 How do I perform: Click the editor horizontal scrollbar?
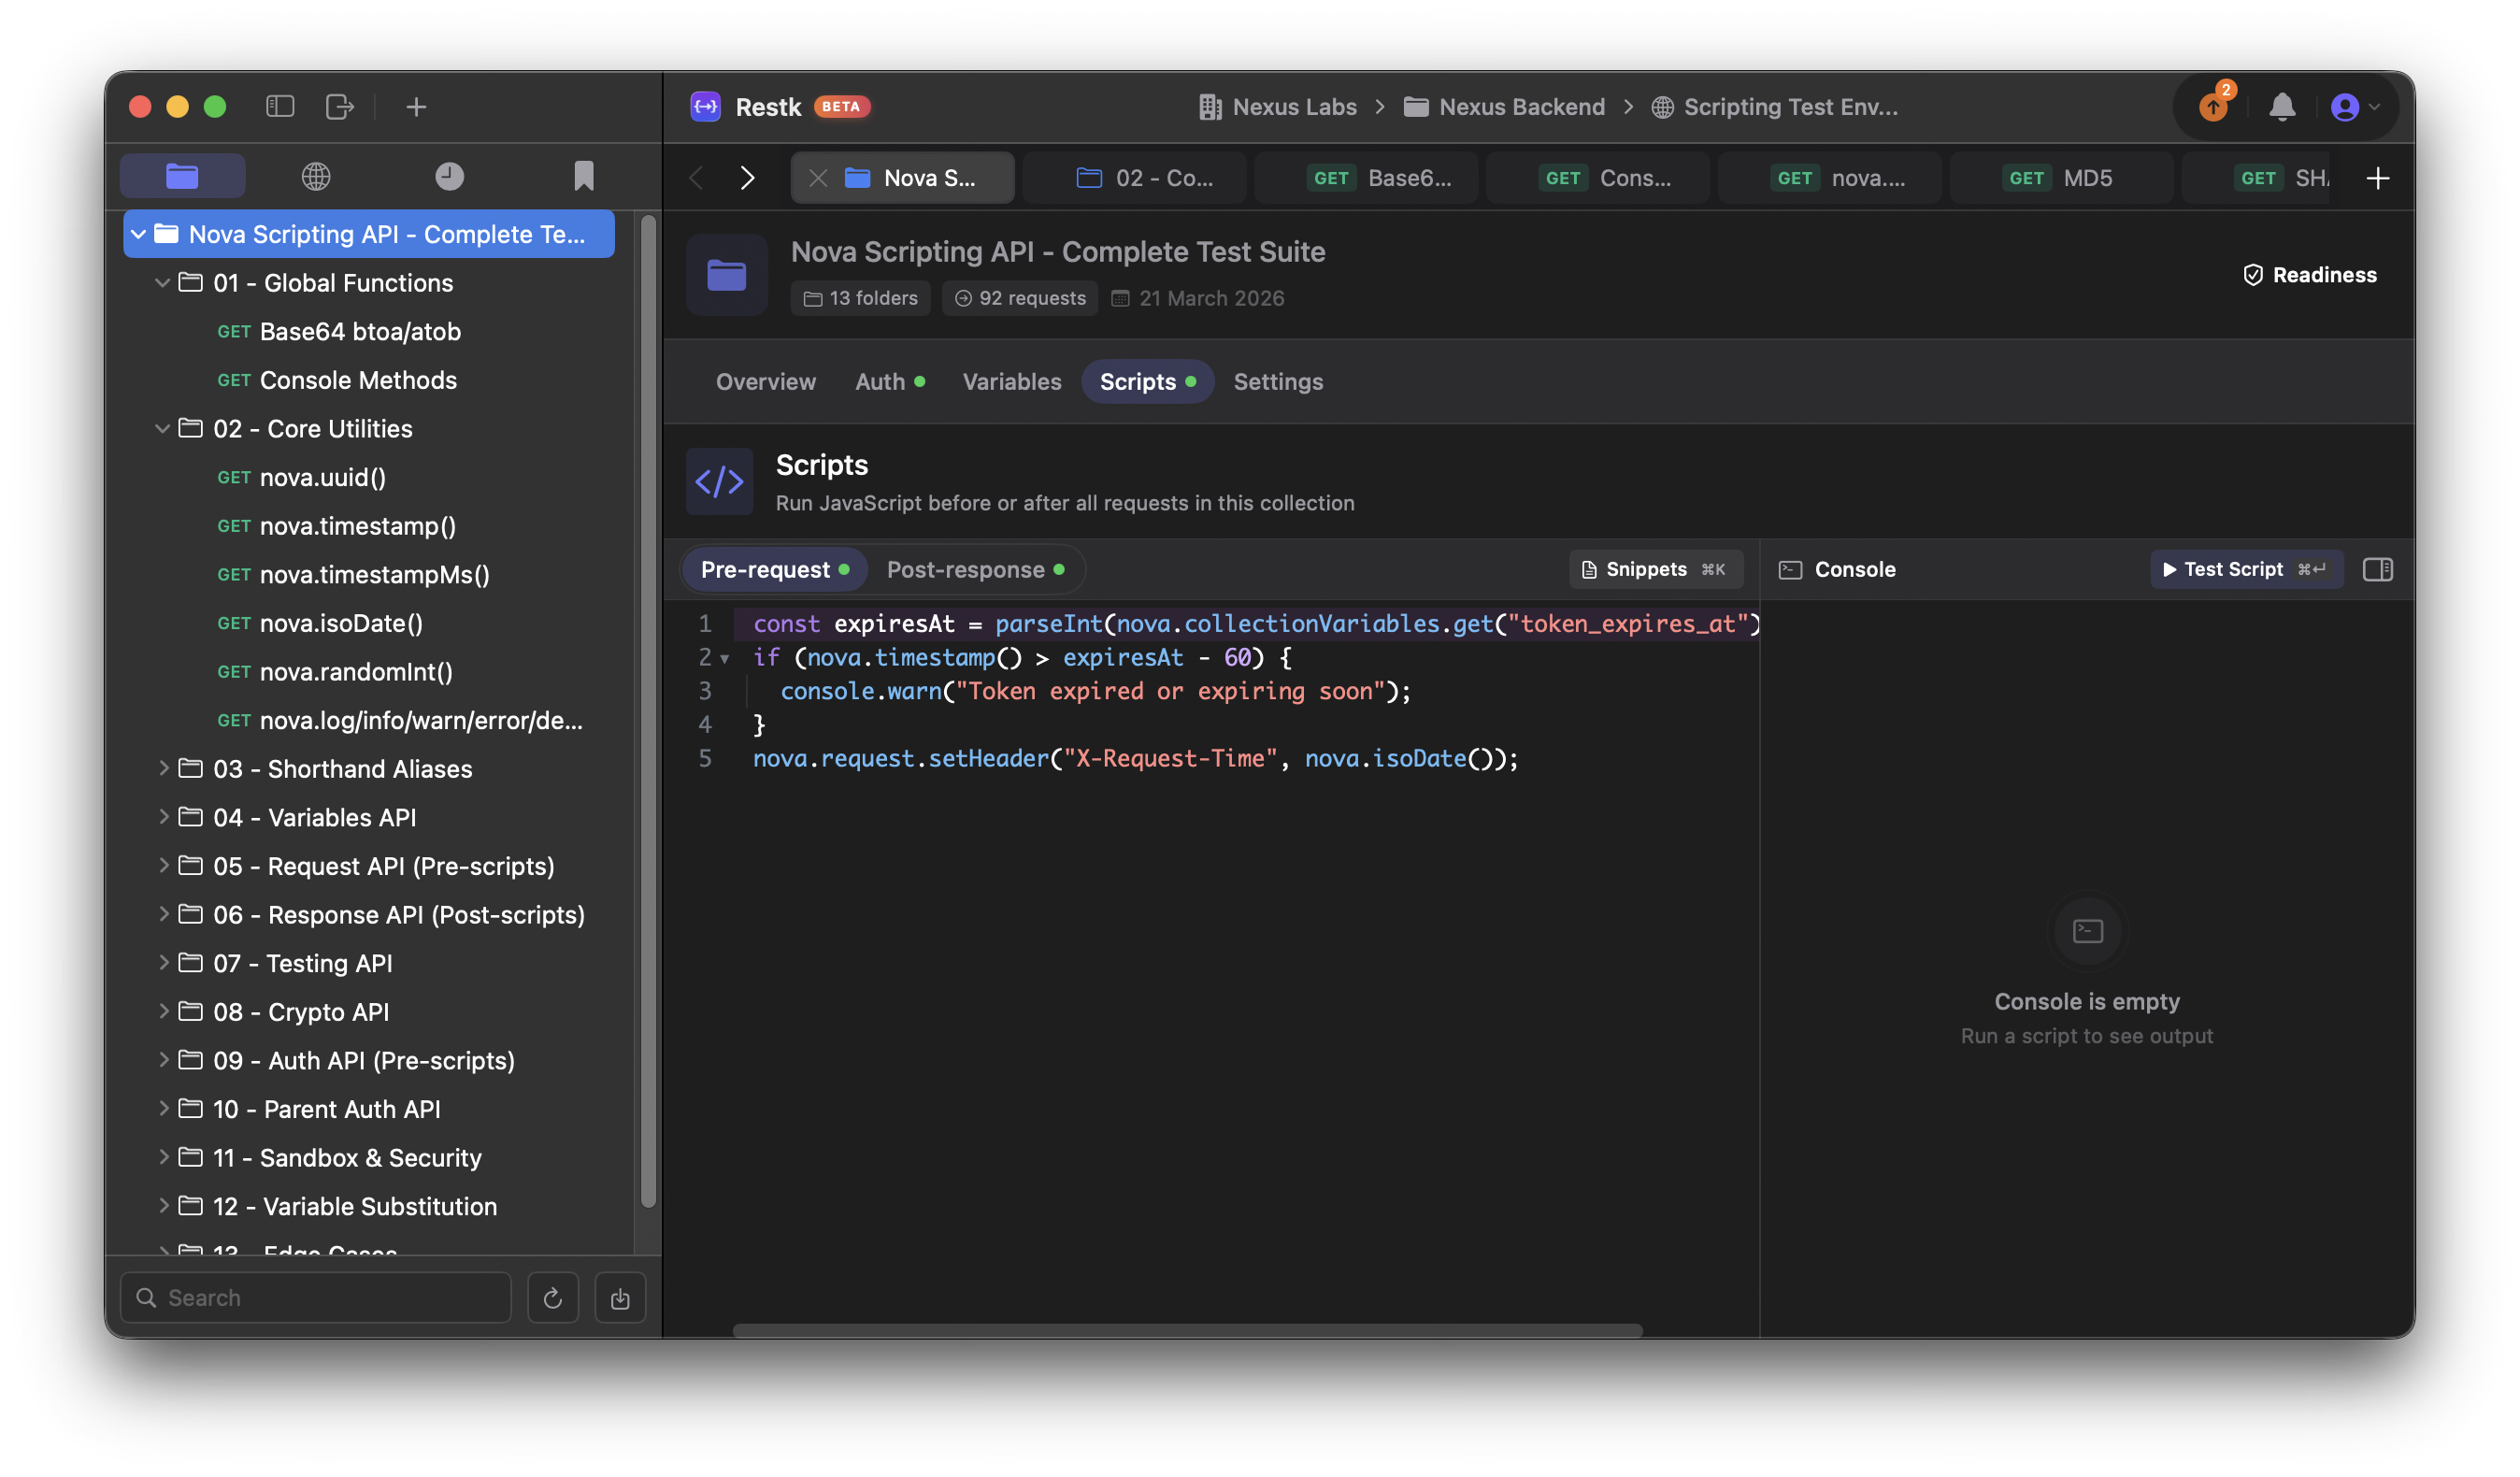tap(1187, 1330)
